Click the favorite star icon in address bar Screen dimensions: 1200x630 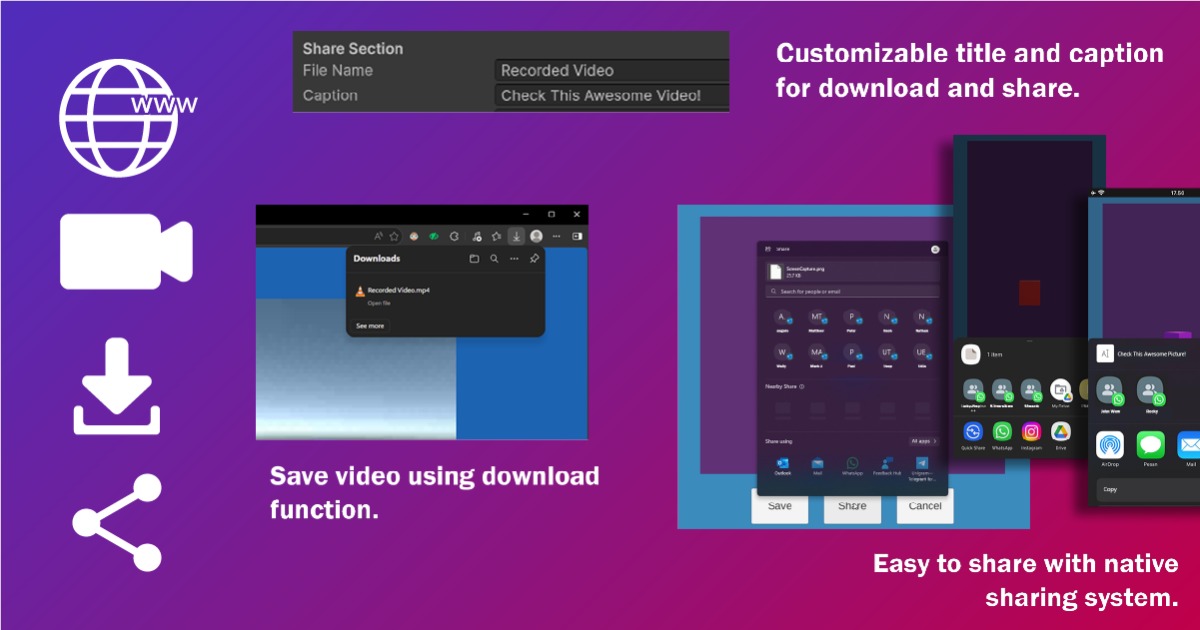tap(394, 236)
